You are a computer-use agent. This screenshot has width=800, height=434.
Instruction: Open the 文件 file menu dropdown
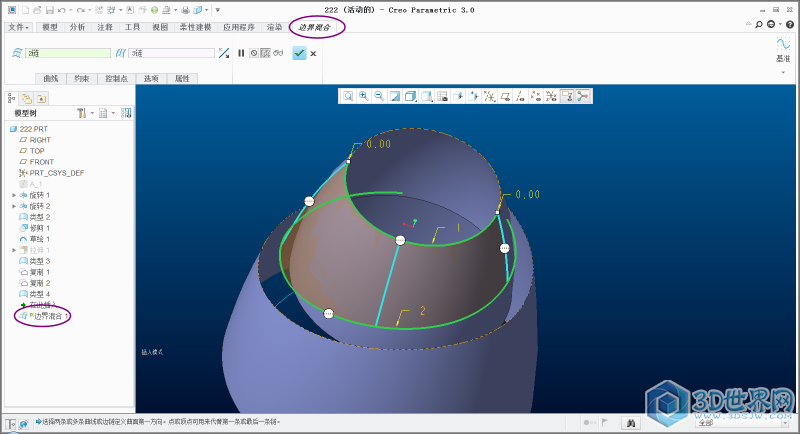tap(18, 27)
